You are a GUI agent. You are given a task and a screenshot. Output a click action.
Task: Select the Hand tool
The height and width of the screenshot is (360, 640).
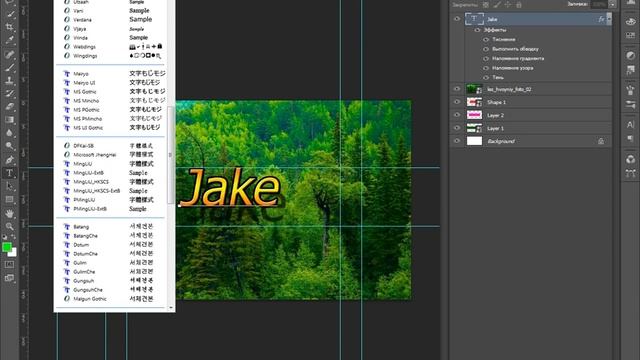click(x=10, y=213)
